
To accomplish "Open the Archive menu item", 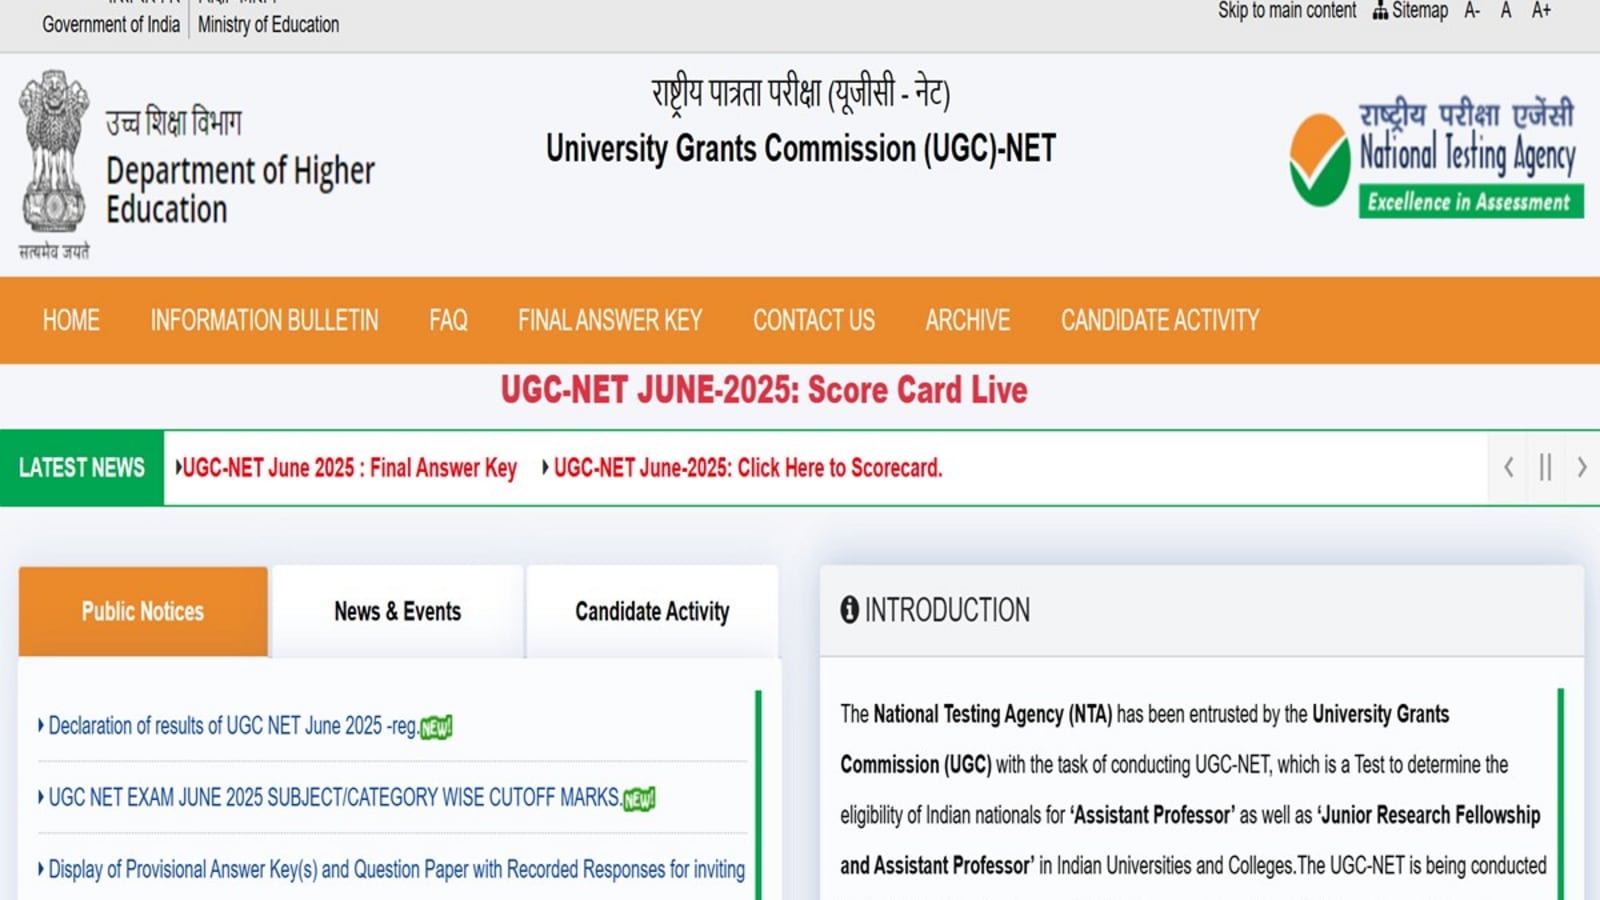I will tap(967, 320).
